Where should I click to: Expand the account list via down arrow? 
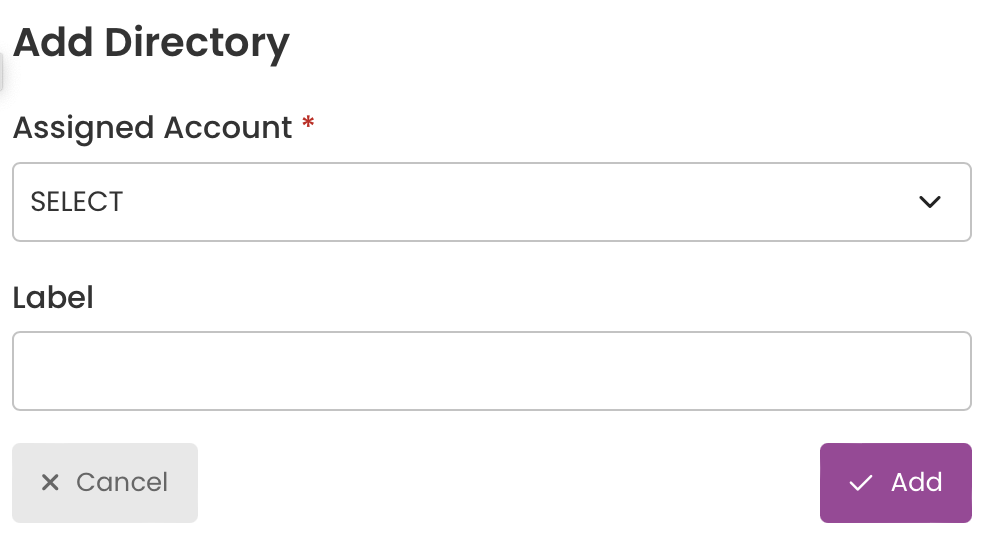tap(929, 202)
